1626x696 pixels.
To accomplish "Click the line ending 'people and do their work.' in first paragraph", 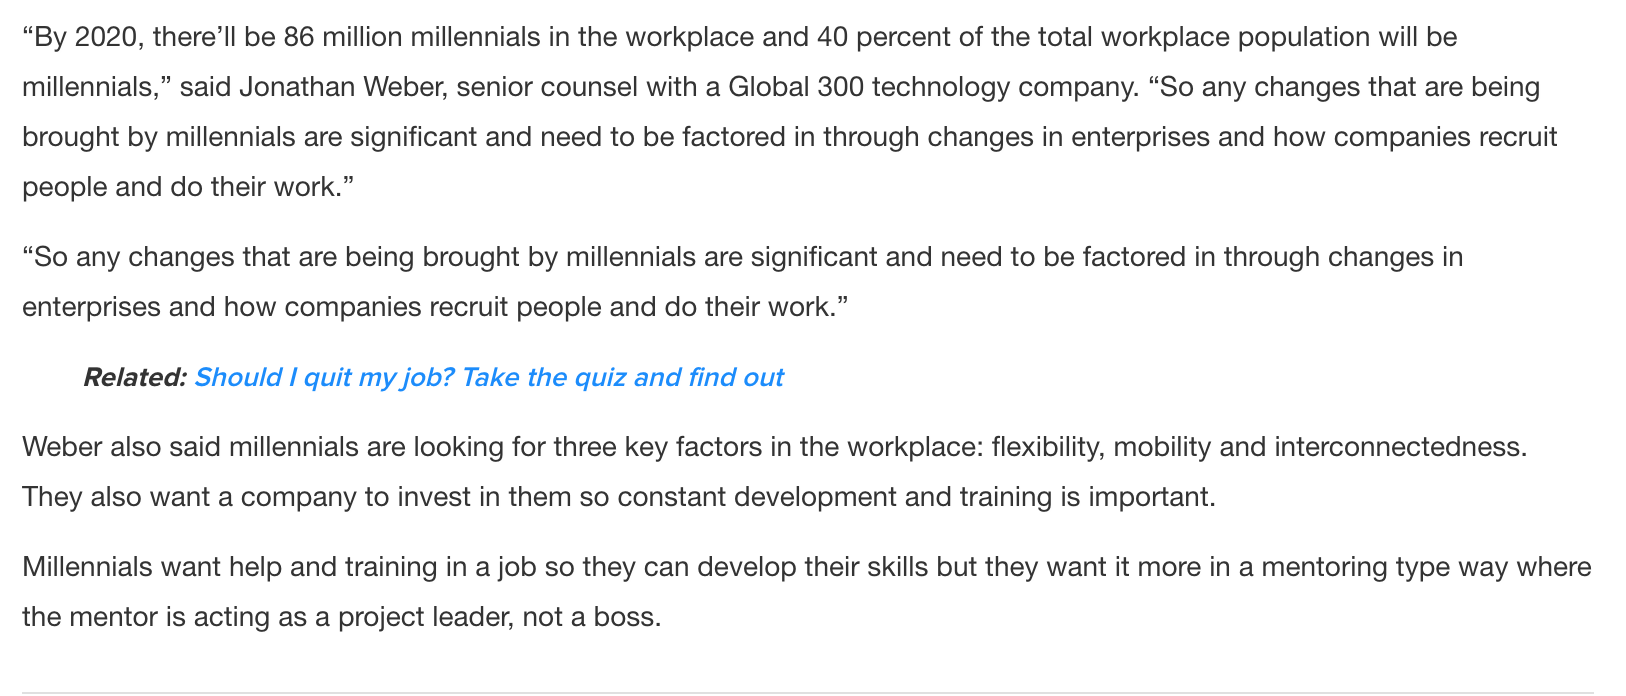I will (x=189, y=187).
